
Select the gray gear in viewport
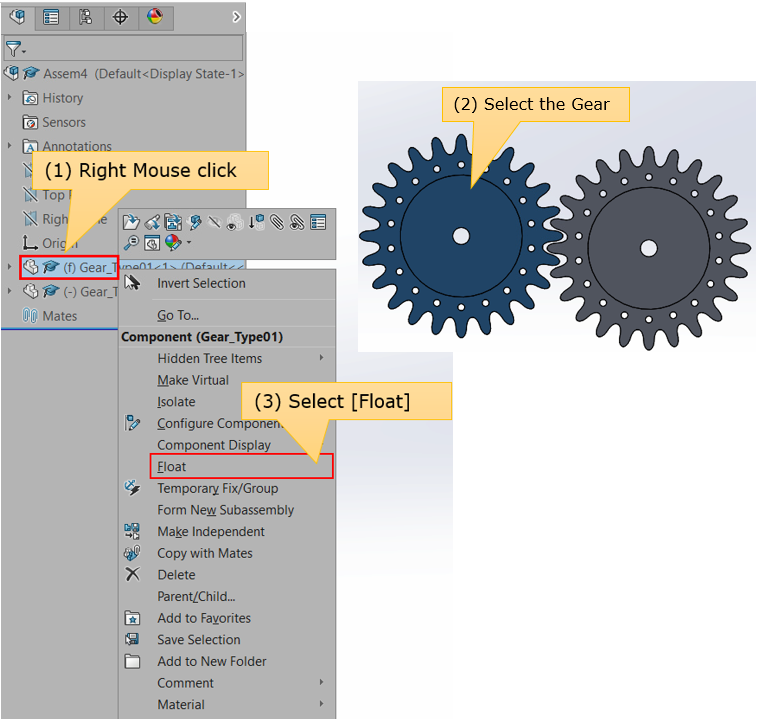point(649,248)
